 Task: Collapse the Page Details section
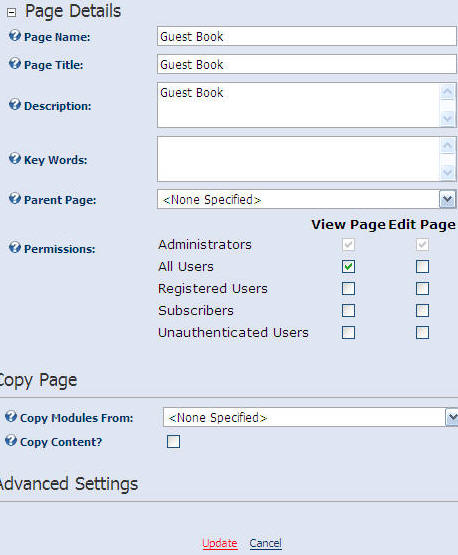point(11,13)
